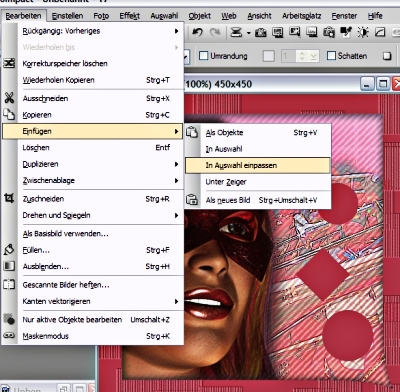Expand the Drehen und Spiegeln submenu

[x=176, y=215]
